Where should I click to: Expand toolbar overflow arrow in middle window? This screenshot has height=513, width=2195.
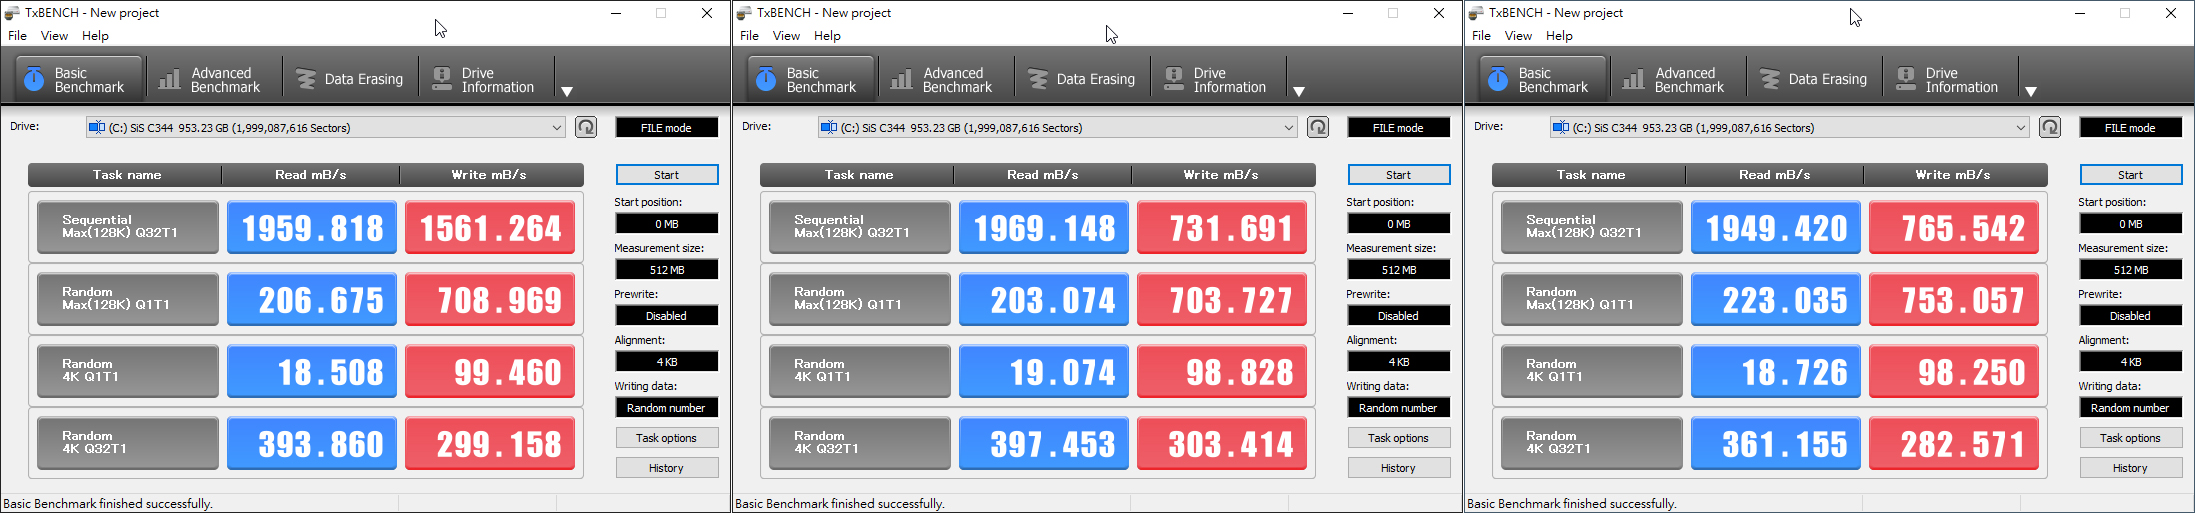tap(1299, 91)
